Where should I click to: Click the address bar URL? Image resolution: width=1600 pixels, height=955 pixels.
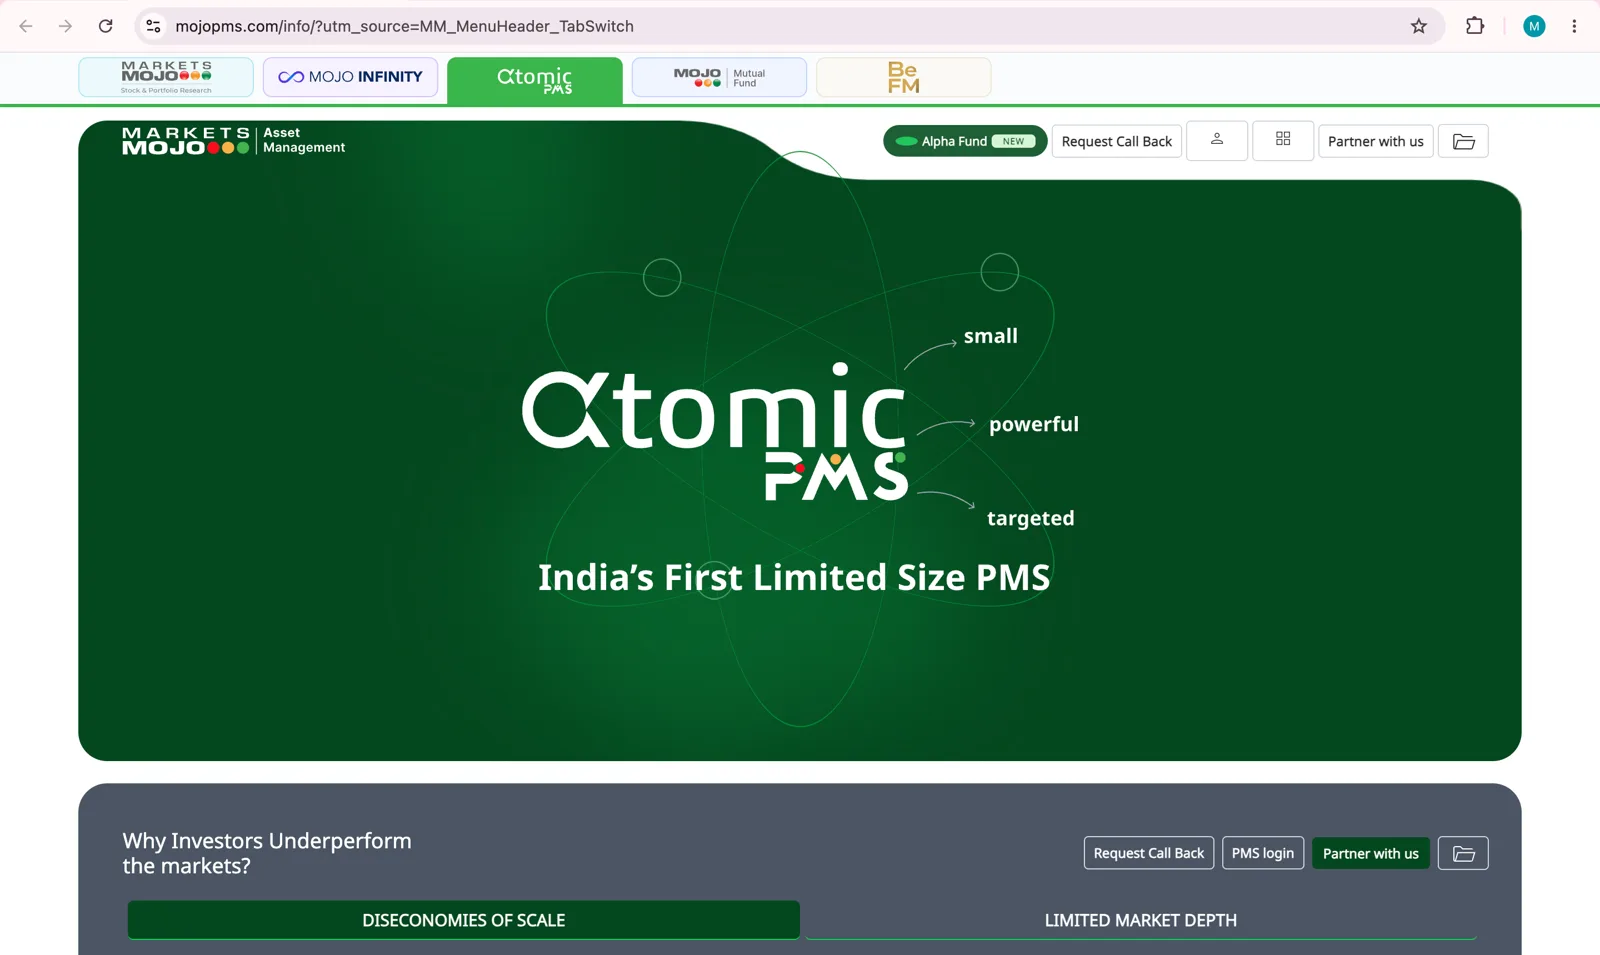point(405,26)
